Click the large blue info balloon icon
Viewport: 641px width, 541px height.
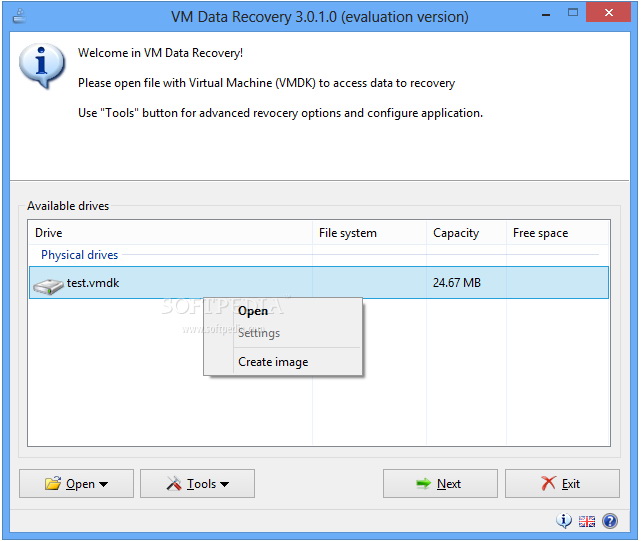tap(42, 65)
